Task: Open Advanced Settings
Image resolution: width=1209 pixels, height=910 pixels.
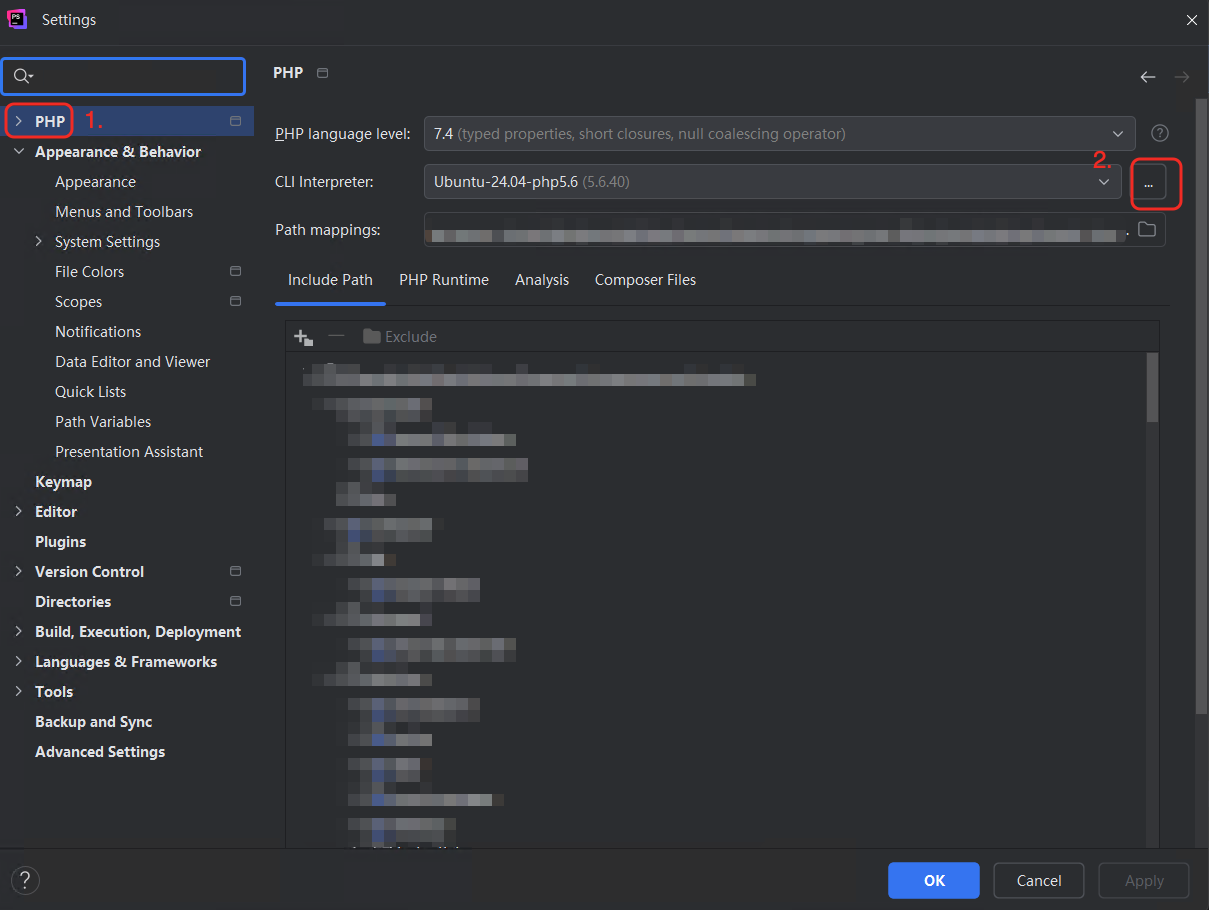Action: click(x=100, y=751)
